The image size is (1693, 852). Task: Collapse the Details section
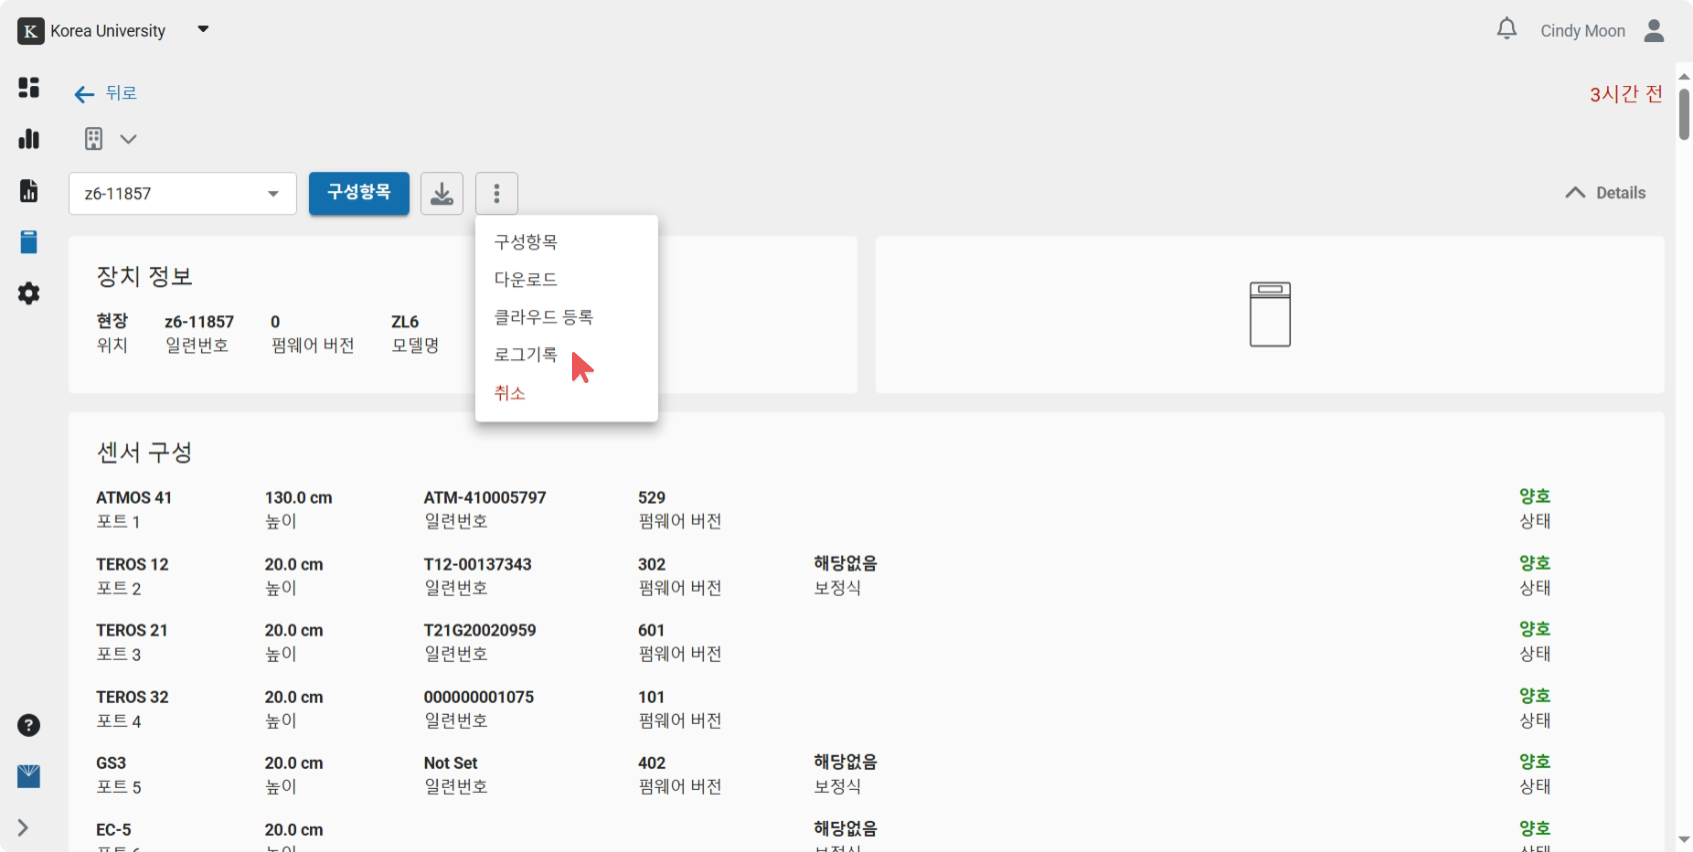point(1605,193)
